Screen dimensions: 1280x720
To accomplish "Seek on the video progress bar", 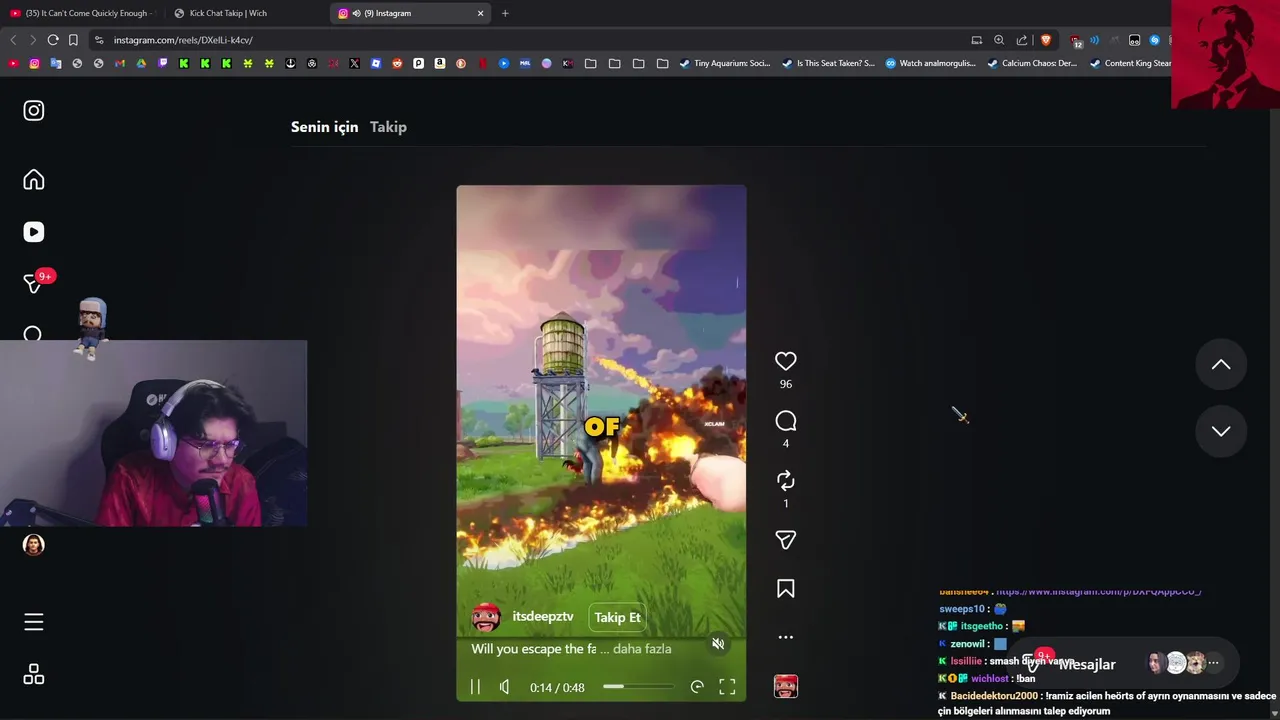I will tap(638, 687).
